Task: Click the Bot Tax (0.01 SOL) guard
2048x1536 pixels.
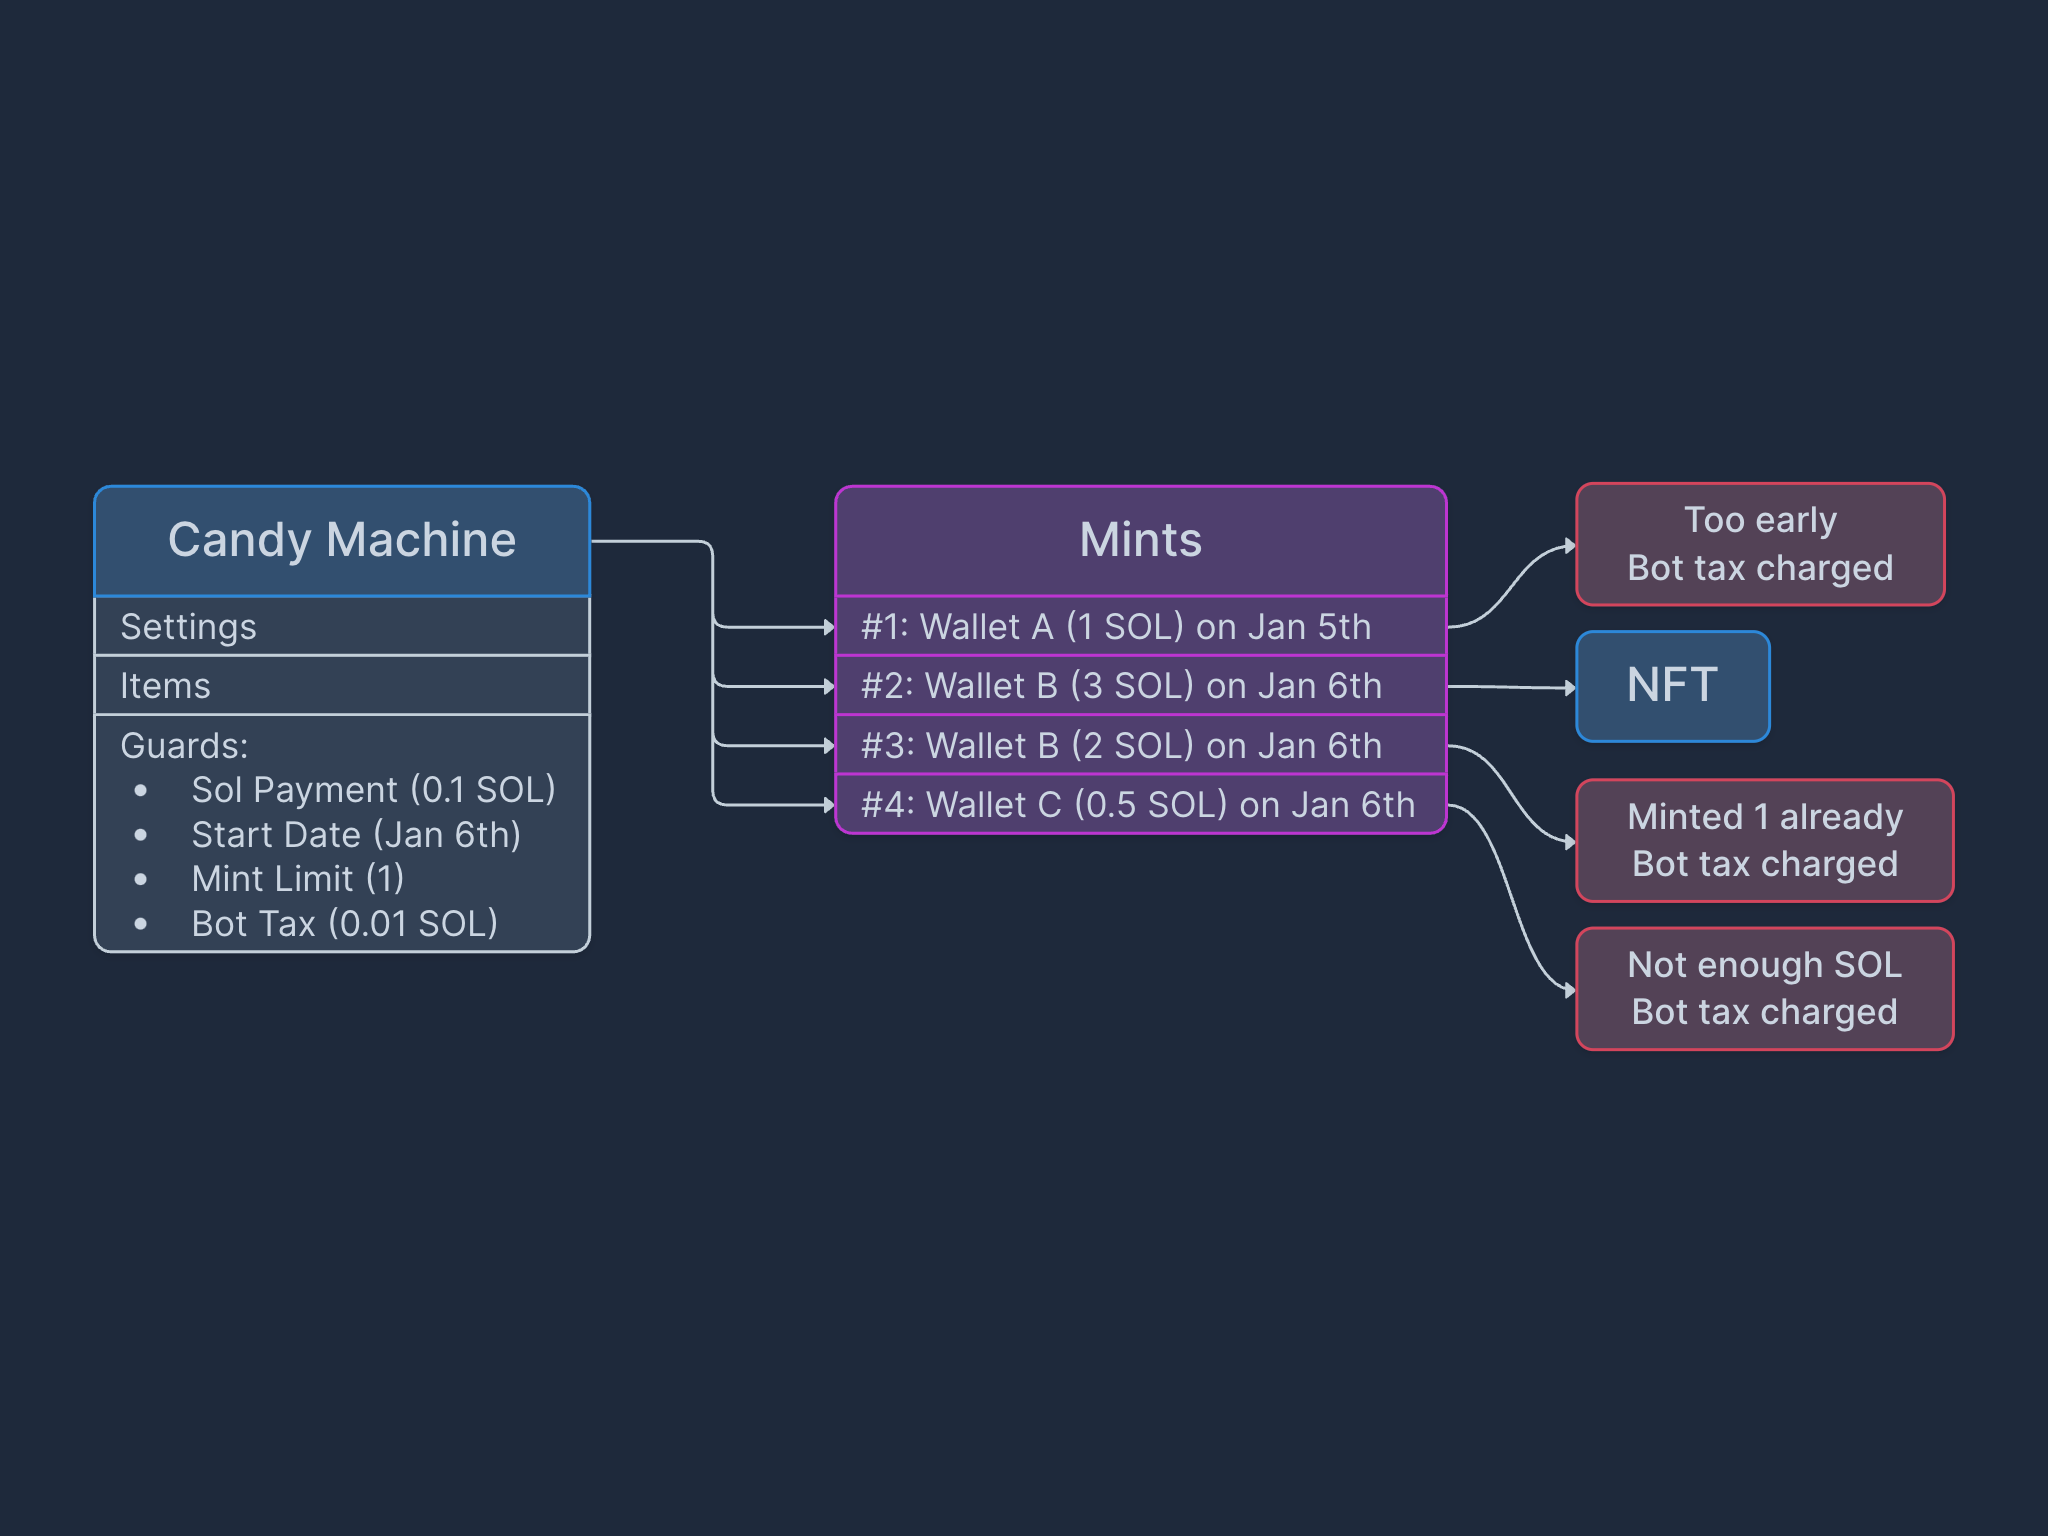Action: click(344, 924)
